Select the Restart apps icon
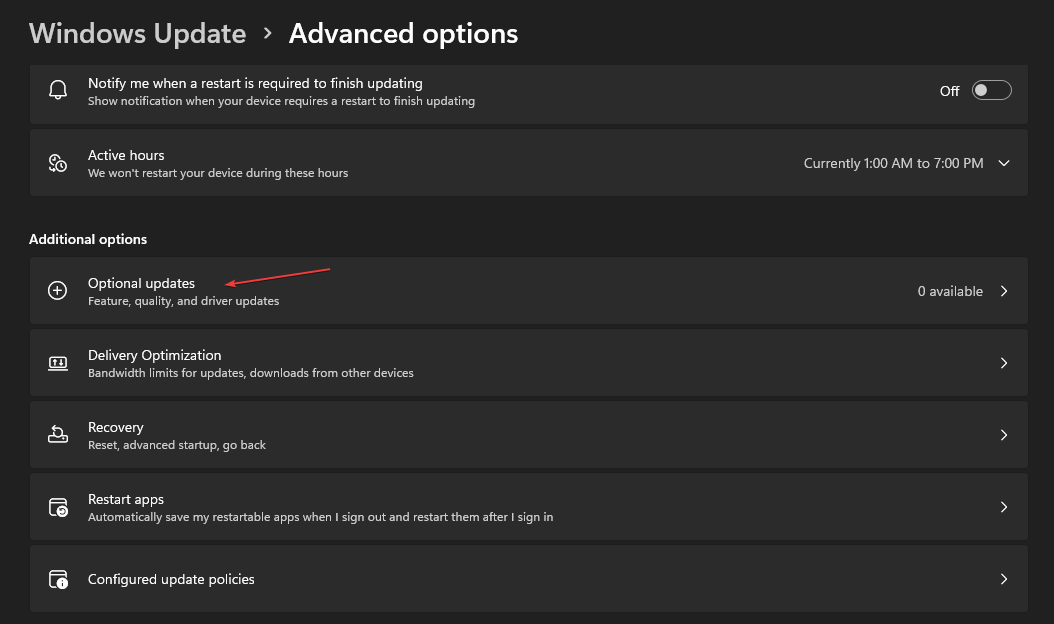The width and height of the screenshot is (1054, 624). coord(57,506)
